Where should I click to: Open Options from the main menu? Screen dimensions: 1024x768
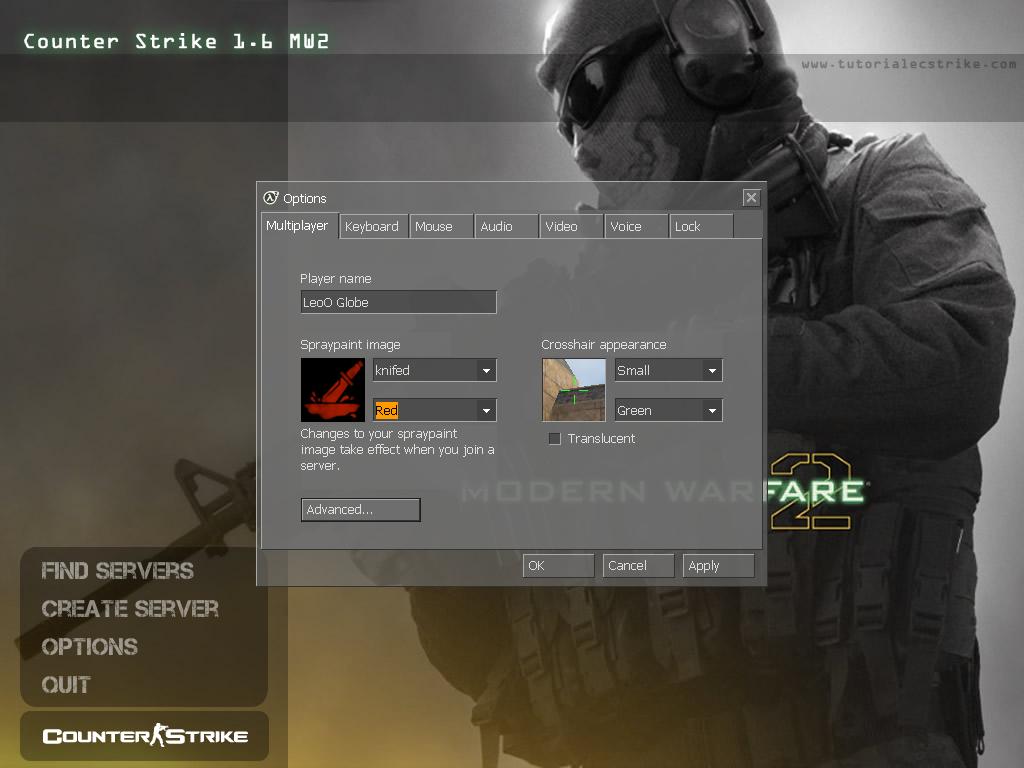pos(89,647)
